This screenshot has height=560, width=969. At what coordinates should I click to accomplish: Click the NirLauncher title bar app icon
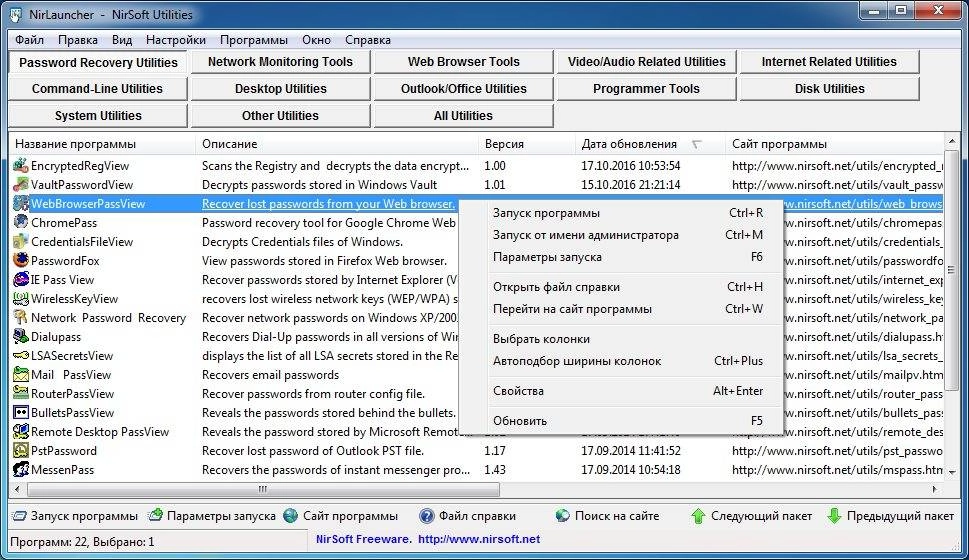pos(15,14)
